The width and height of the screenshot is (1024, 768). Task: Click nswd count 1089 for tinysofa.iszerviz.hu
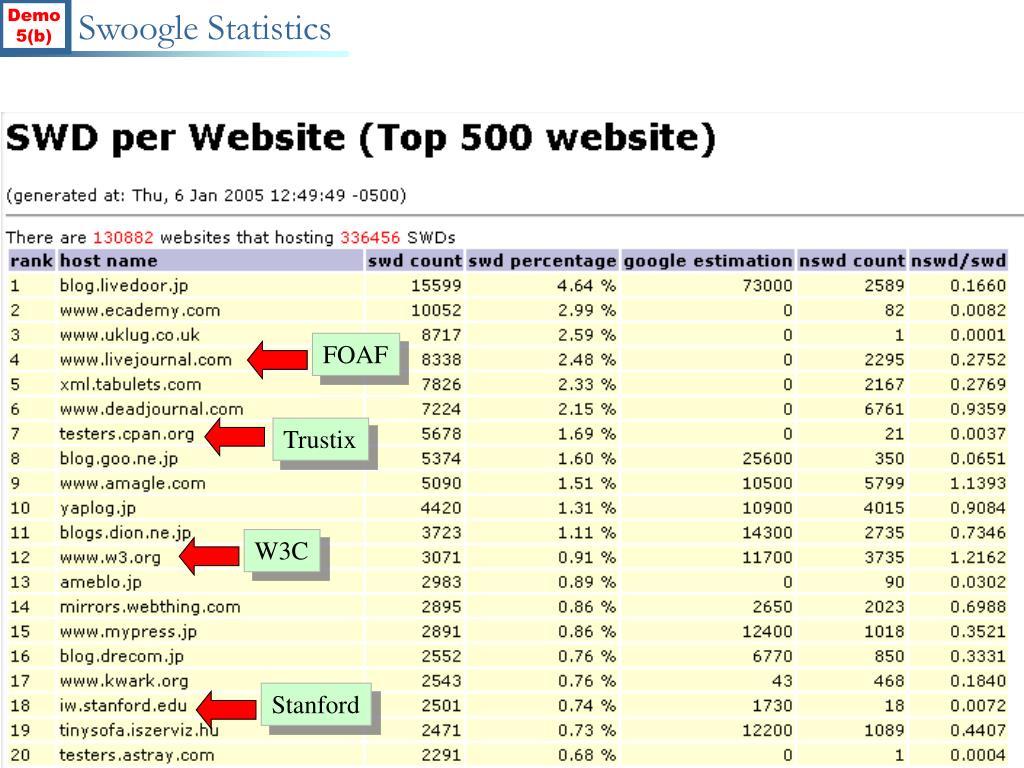(x=884, y=731)
